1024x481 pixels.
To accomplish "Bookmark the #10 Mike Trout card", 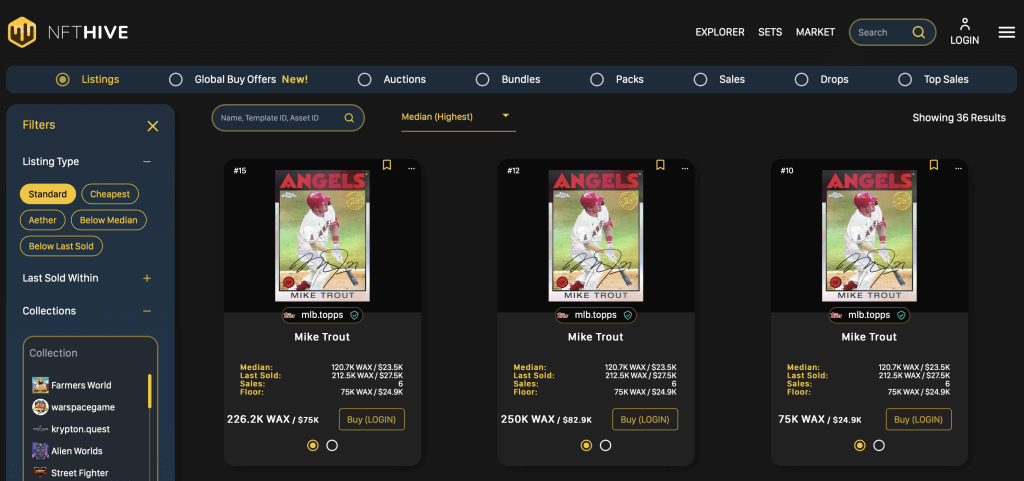I will (x=934, y=165).
